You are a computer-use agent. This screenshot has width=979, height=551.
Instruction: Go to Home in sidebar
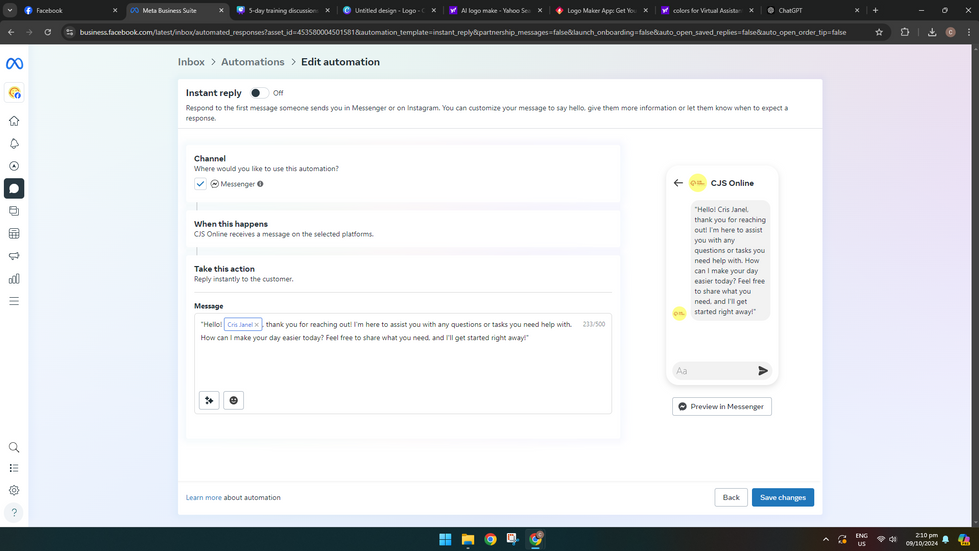coord(14,121)
